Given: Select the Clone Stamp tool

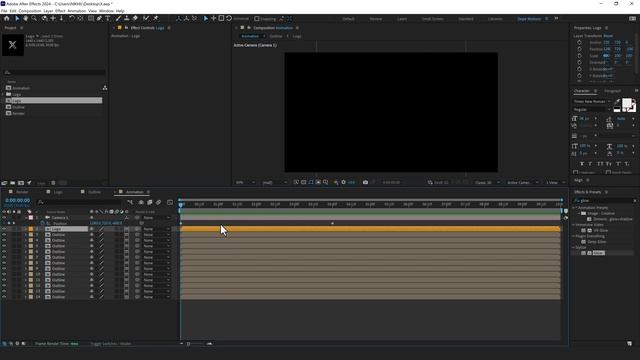Looking at the screenshot, I should click(127, 18).
